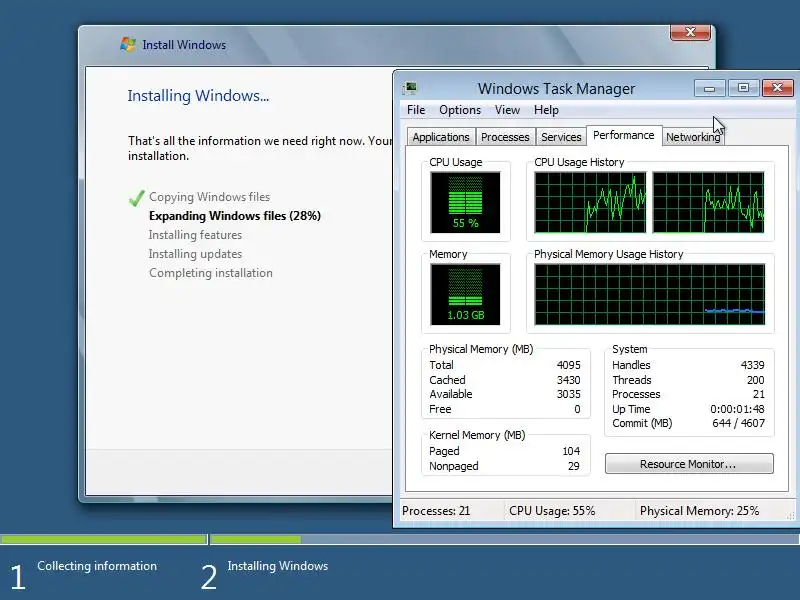The height and width of the screenshot is (600, 800).
Task: Click the Paged kernel memory value 104
Action: pos(571,451)
